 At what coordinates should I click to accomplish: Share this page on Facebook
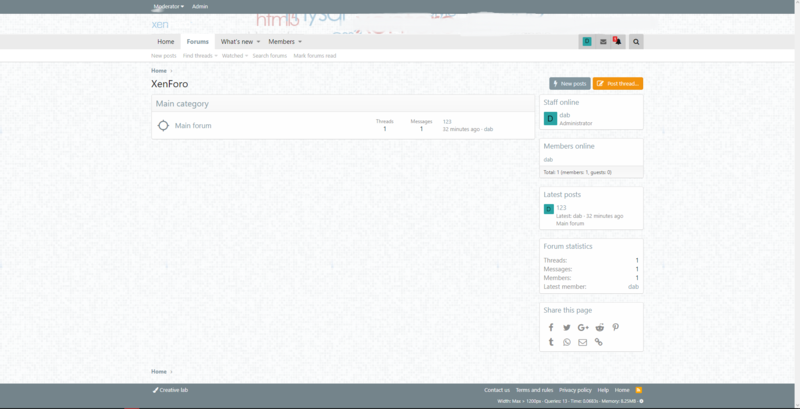click(x=551, y=327)
